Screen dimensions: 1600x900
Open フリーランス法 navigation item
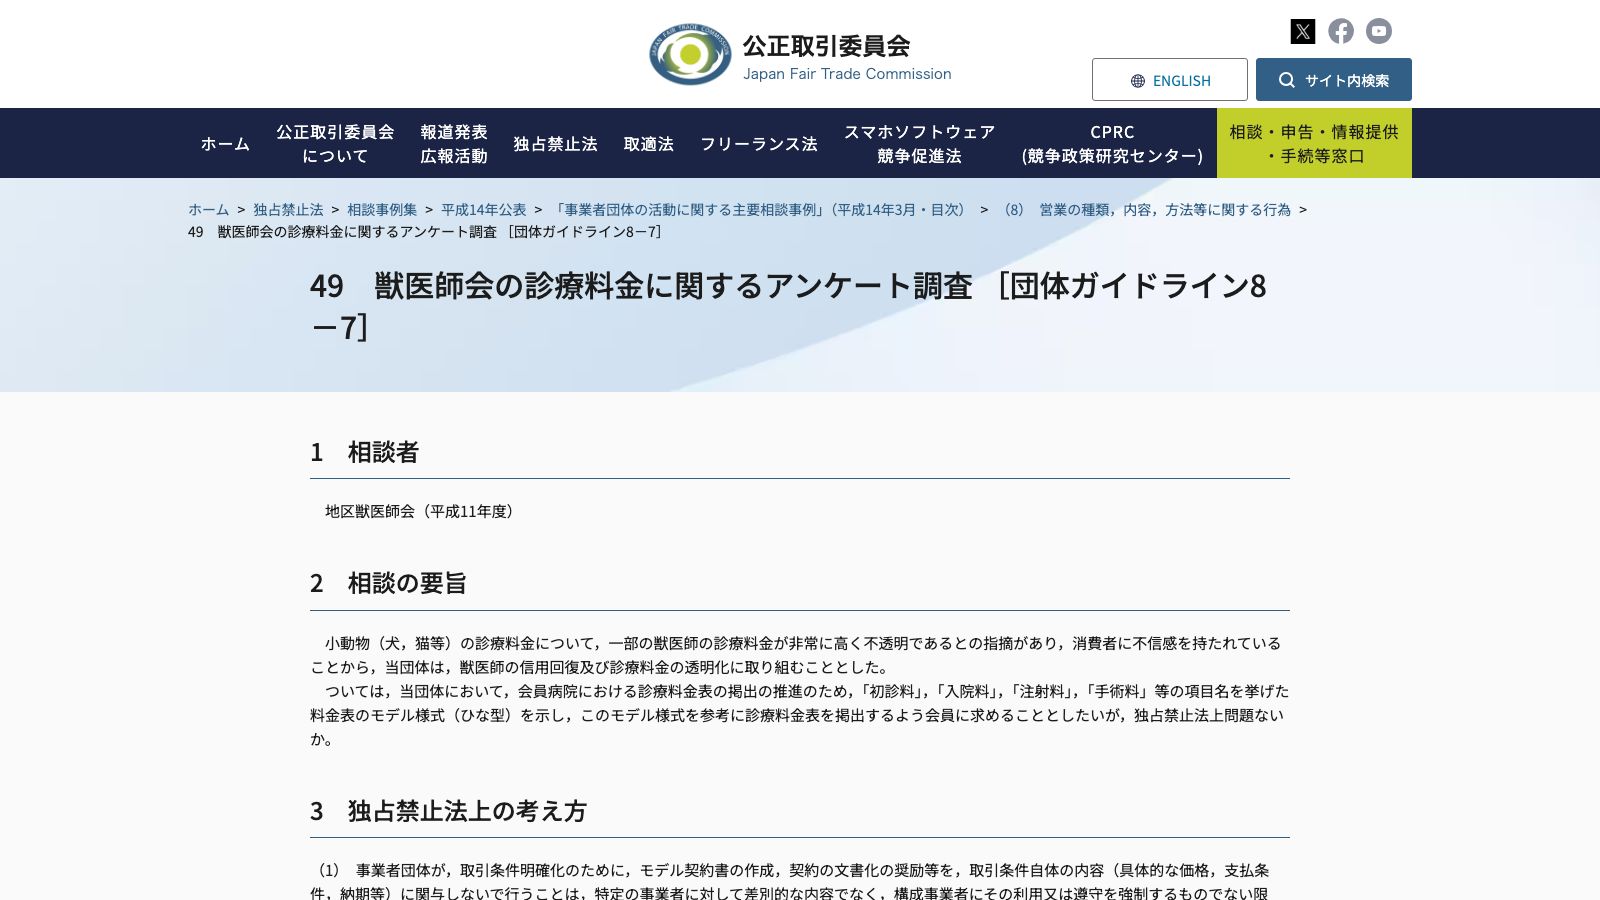759,143
